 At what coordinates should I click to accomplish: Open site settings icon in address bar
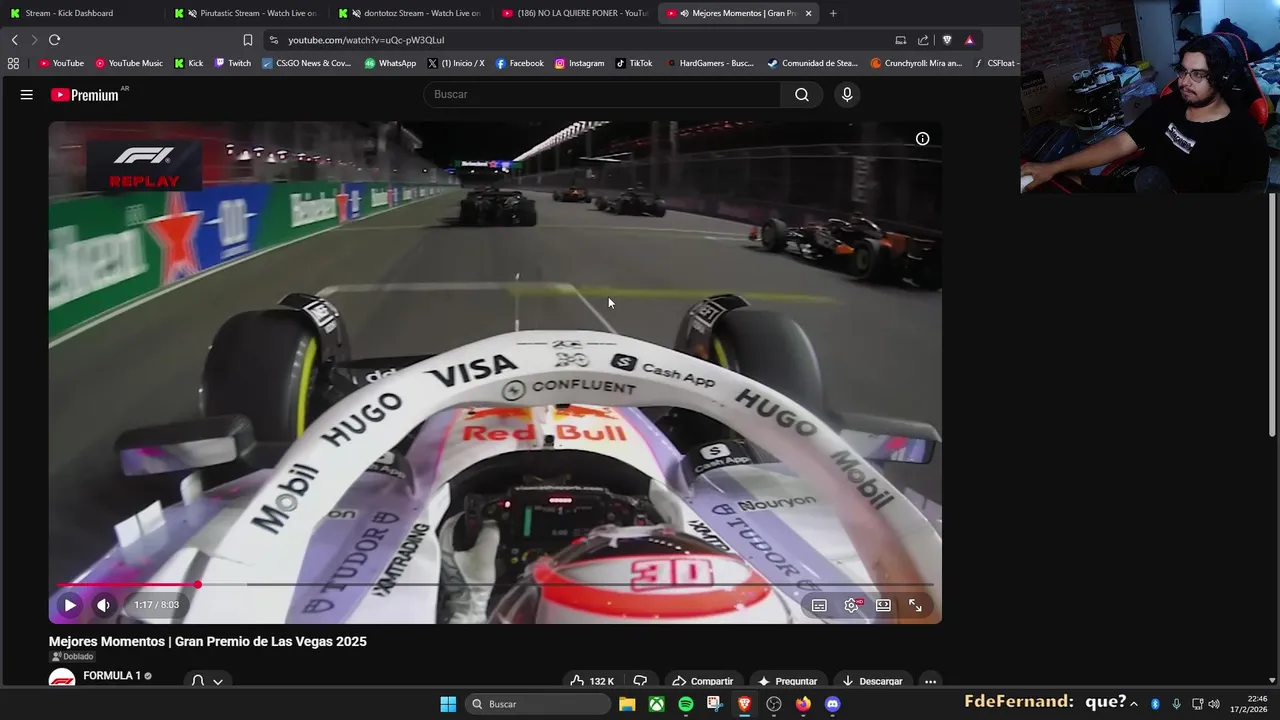click(x=273, y=40)
